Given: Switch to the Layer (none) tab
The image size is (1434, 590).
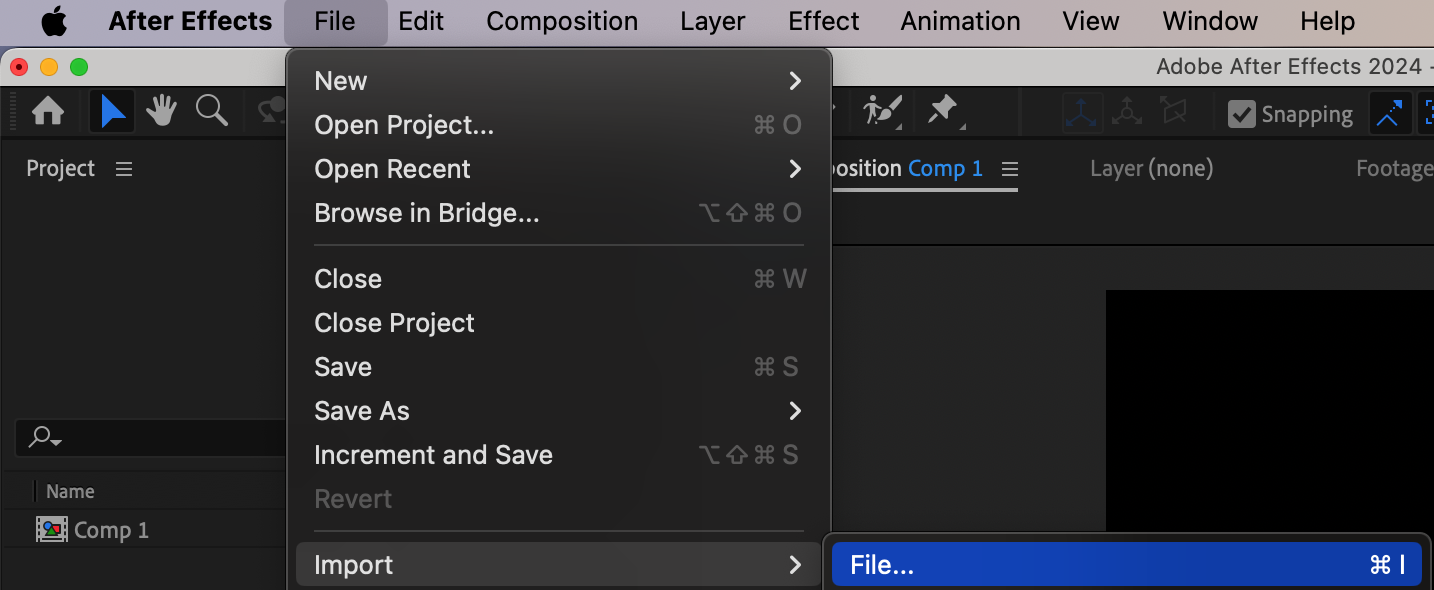Looking at the screenshot, I should point(1151,169).
